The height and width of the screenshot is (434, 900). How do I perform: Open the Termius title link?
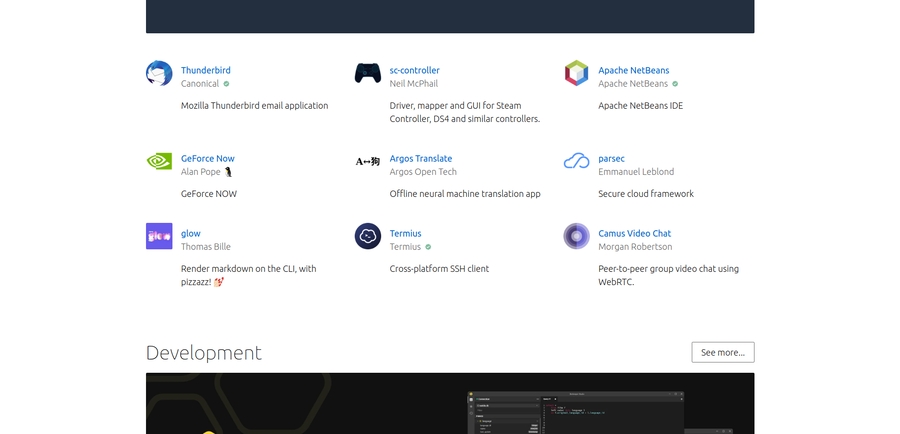[405, 233]
